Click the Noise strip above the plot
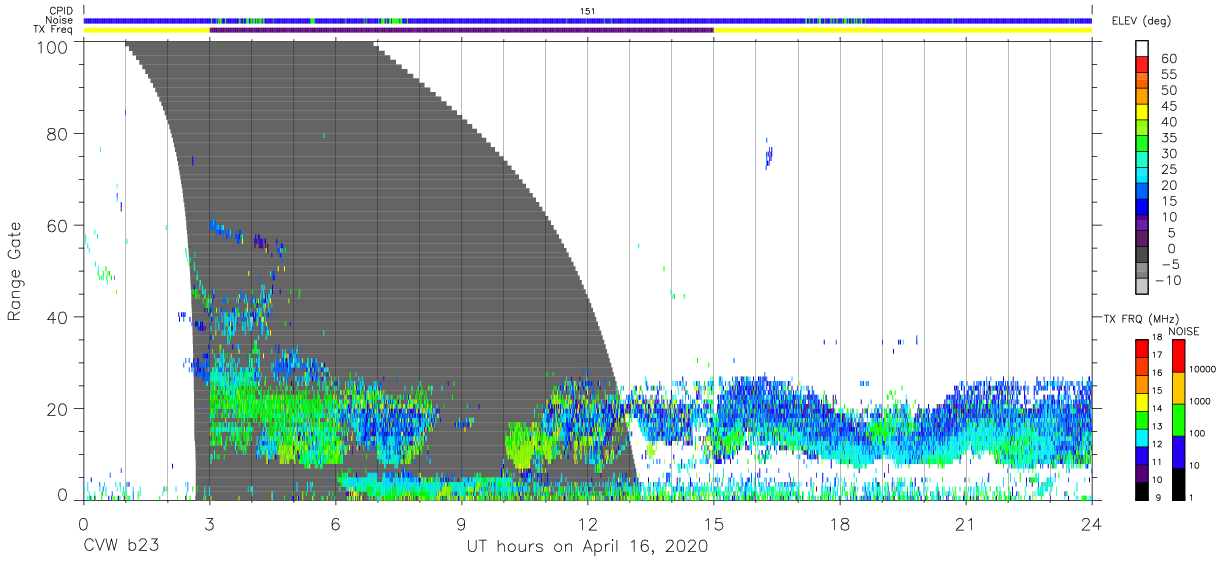1228x567 pixels. pos(588,20)
